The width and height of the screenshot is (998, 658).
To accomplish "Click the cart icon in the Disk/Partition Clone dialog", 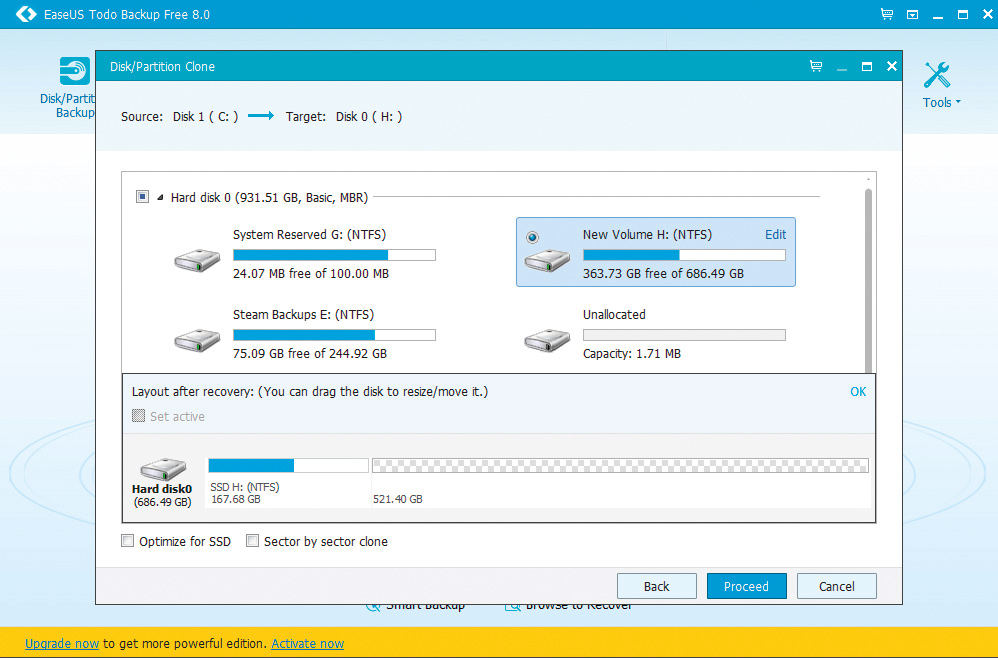I will click(815, 66).
